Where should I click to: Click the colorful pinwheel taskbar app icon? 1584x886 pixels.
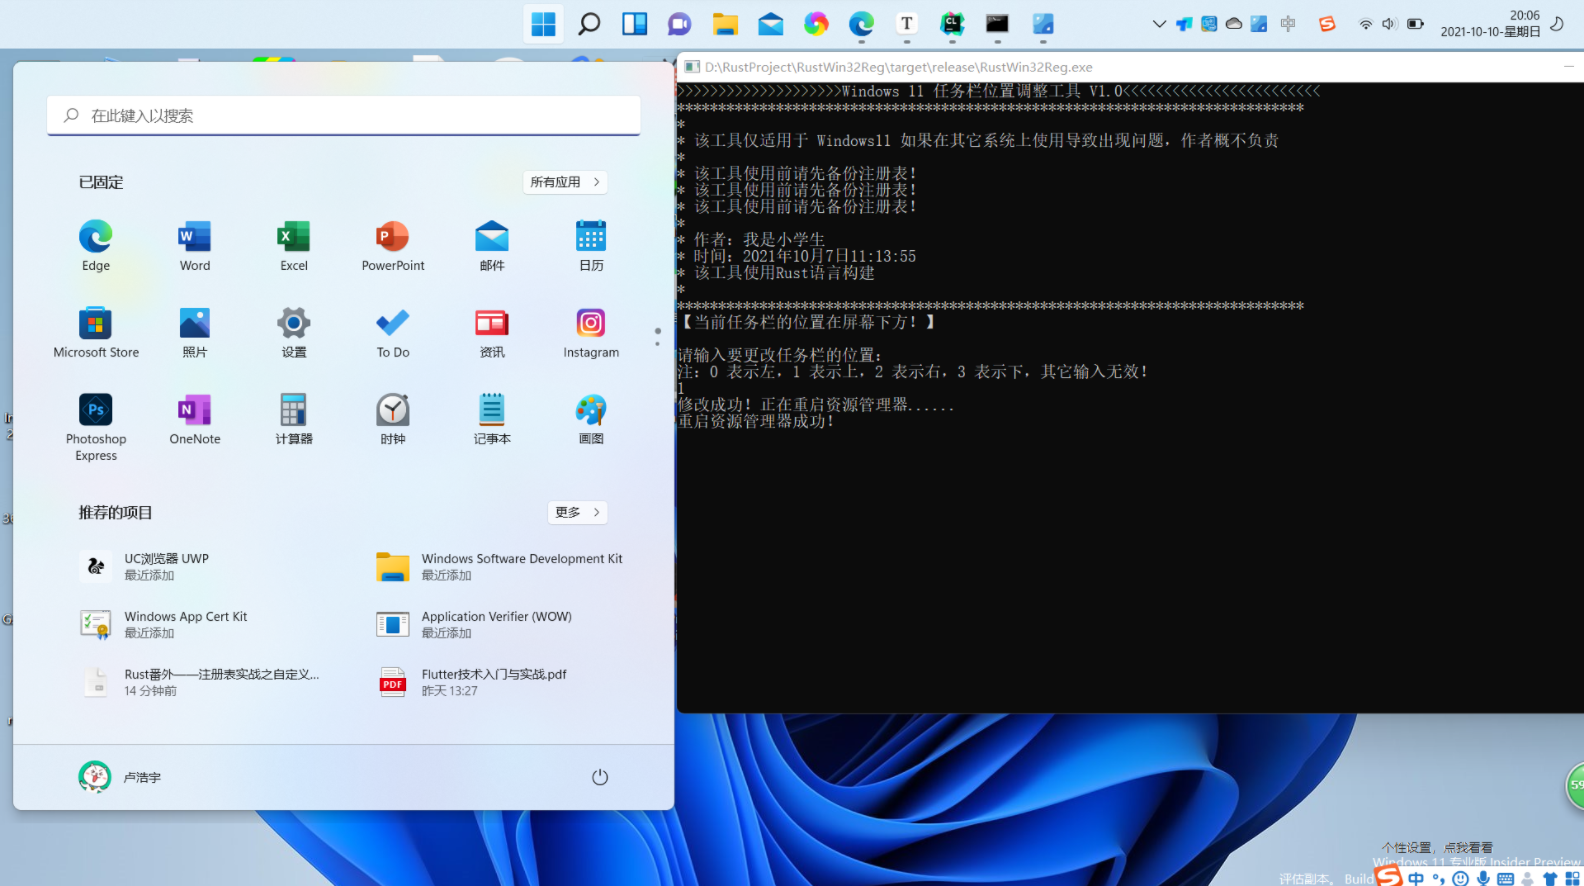coord(816,24)
